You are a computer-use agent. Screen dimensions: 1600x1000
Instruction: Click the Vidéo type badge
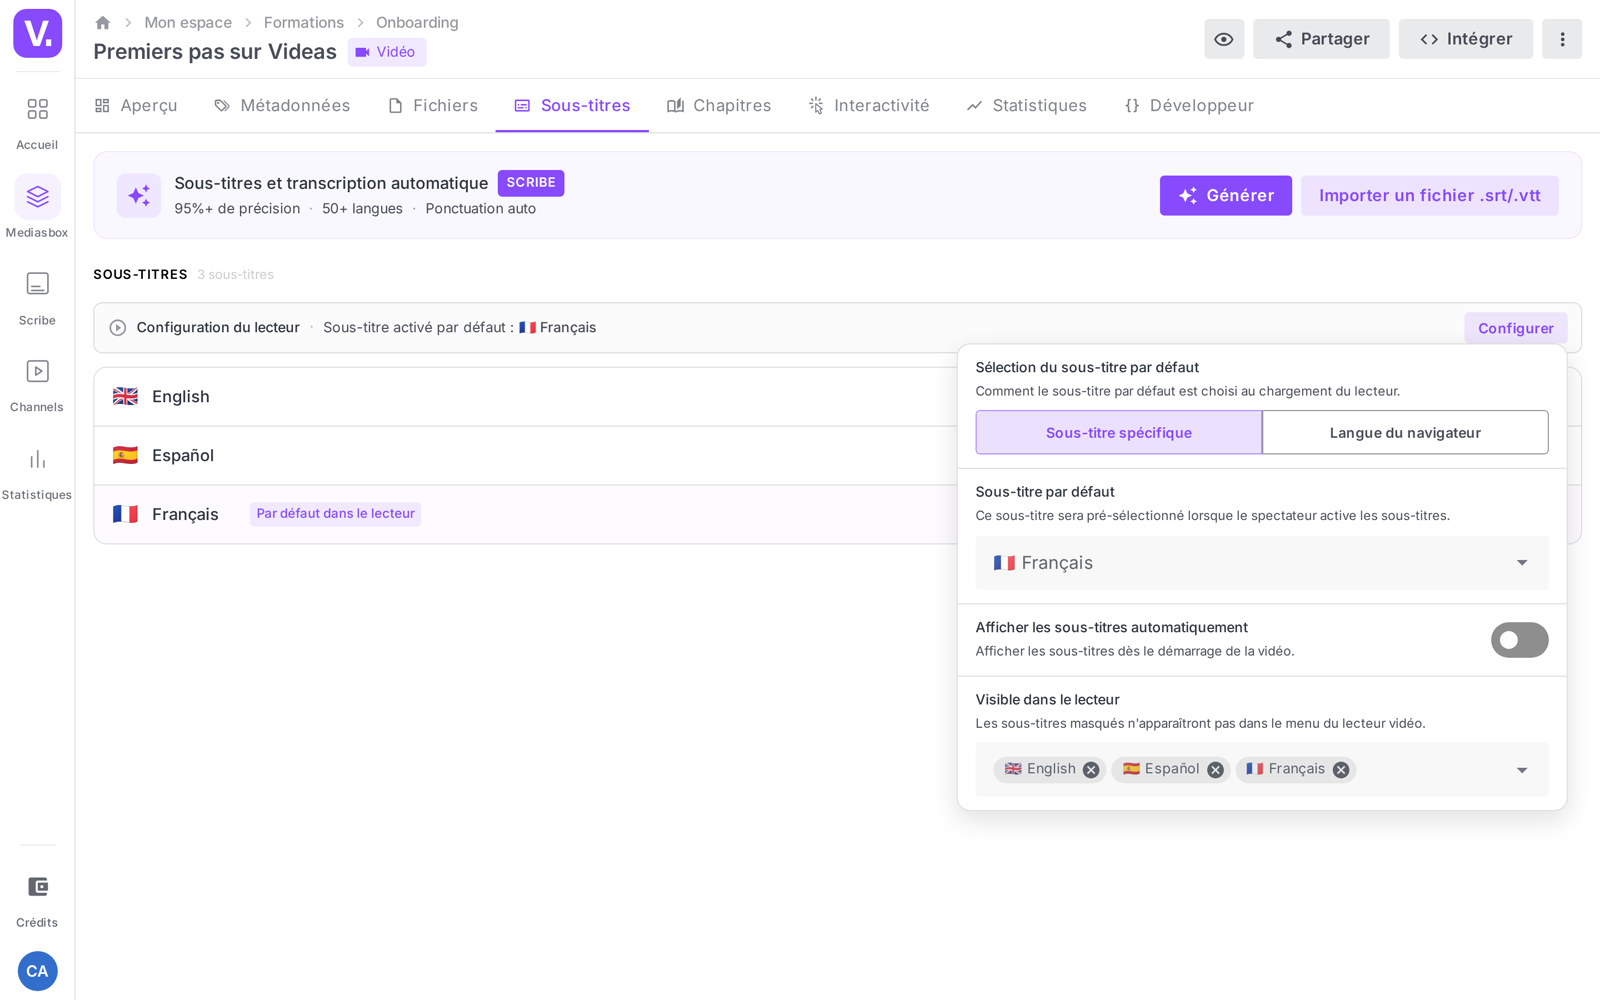386,52
